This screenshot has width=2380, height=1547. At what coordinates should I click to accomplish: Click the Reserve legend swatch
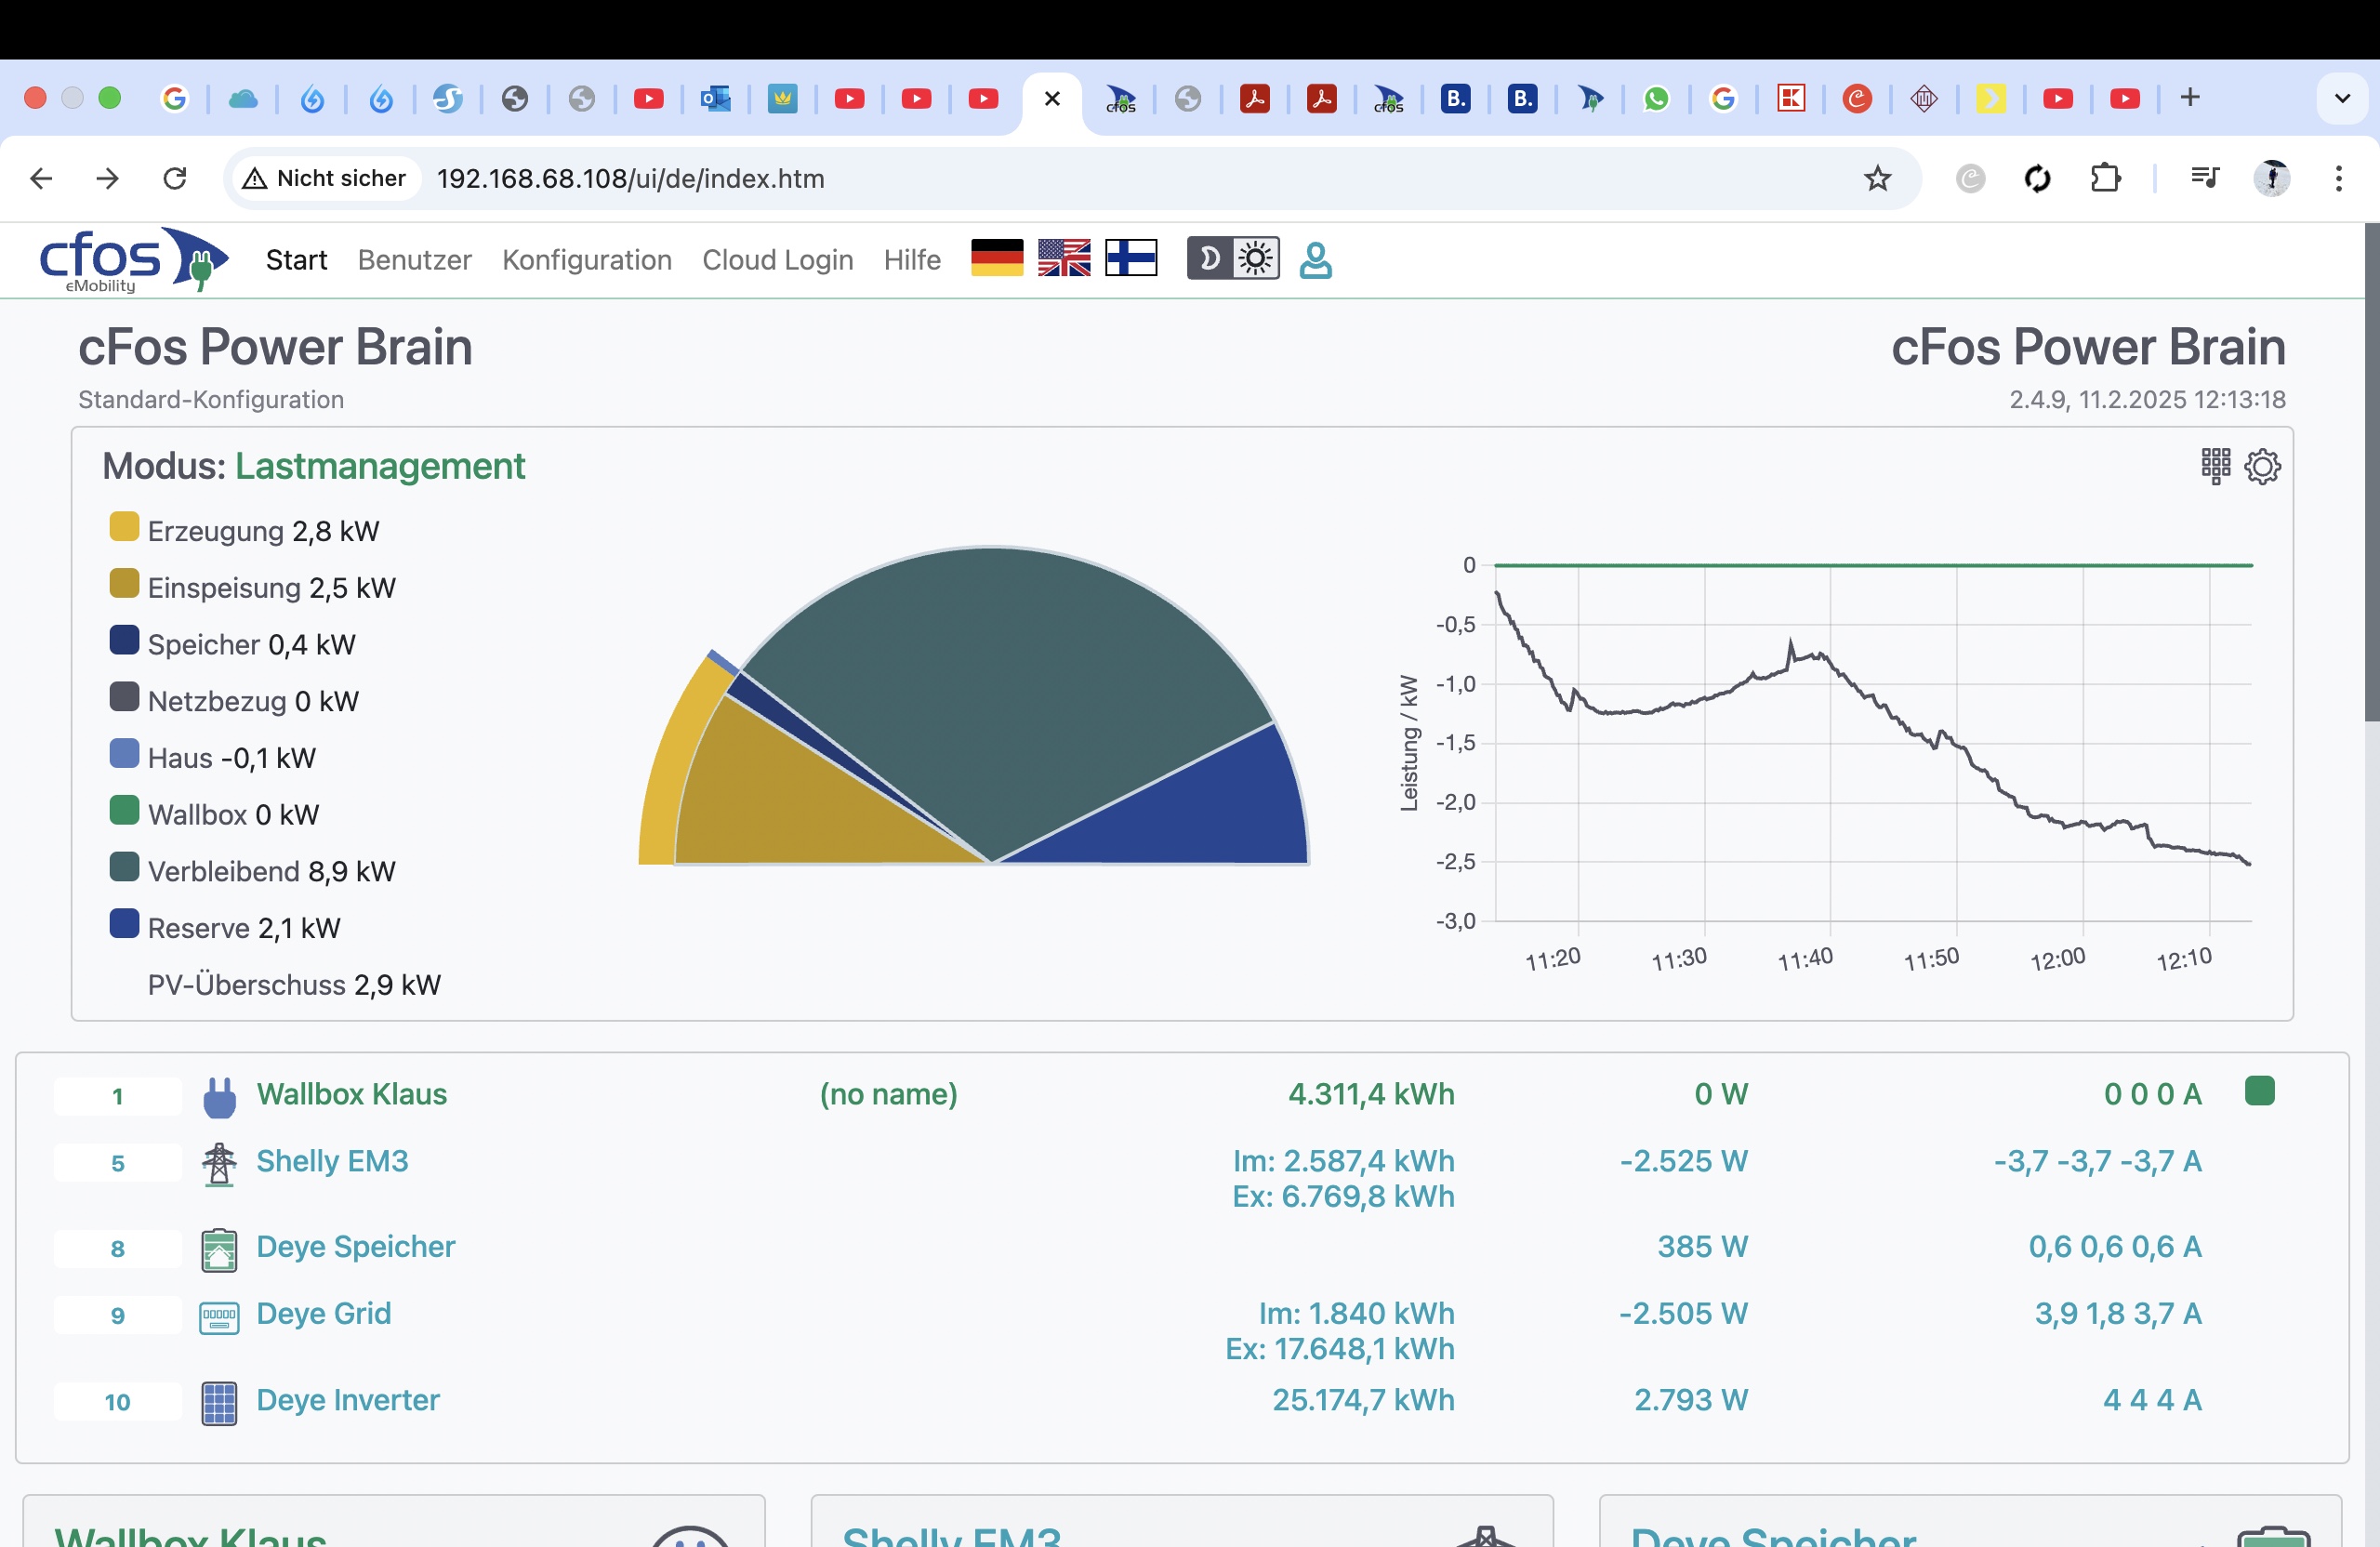[x=124, y=924]
